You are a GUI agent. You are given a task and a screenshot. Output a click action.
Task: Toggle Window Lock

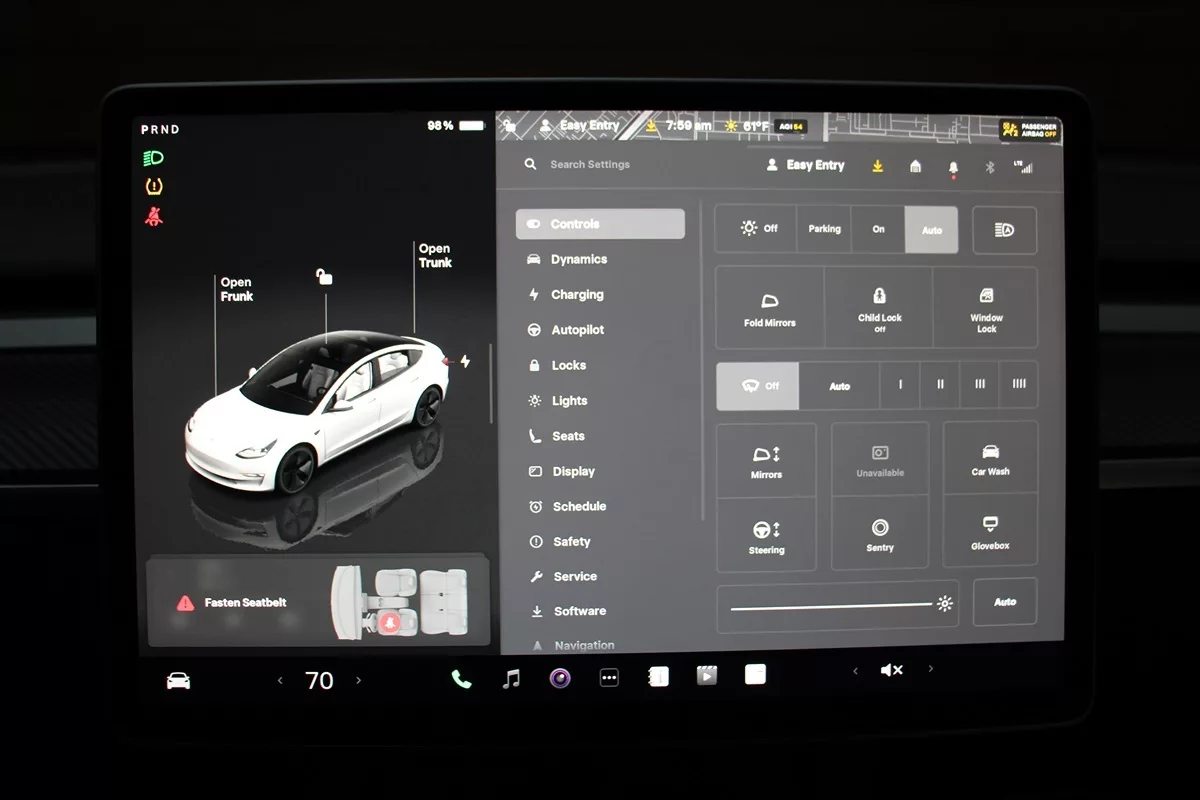pyautogui.click(x=986, y=307)
